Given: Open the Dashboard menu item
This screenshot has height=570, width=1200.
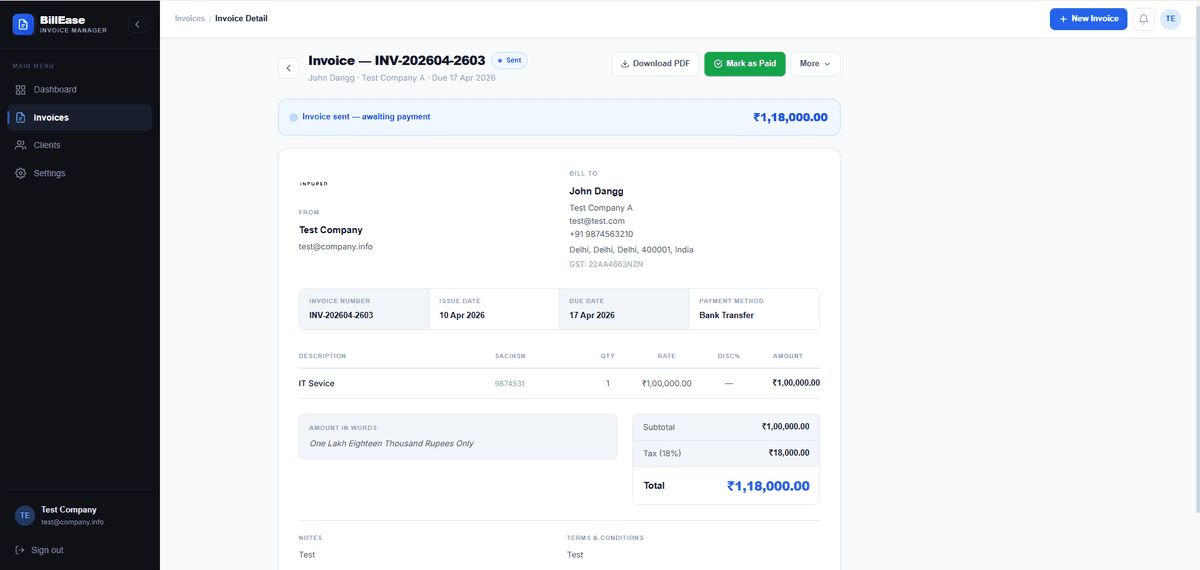Looking at the screenshot, I should click(80, 89).
